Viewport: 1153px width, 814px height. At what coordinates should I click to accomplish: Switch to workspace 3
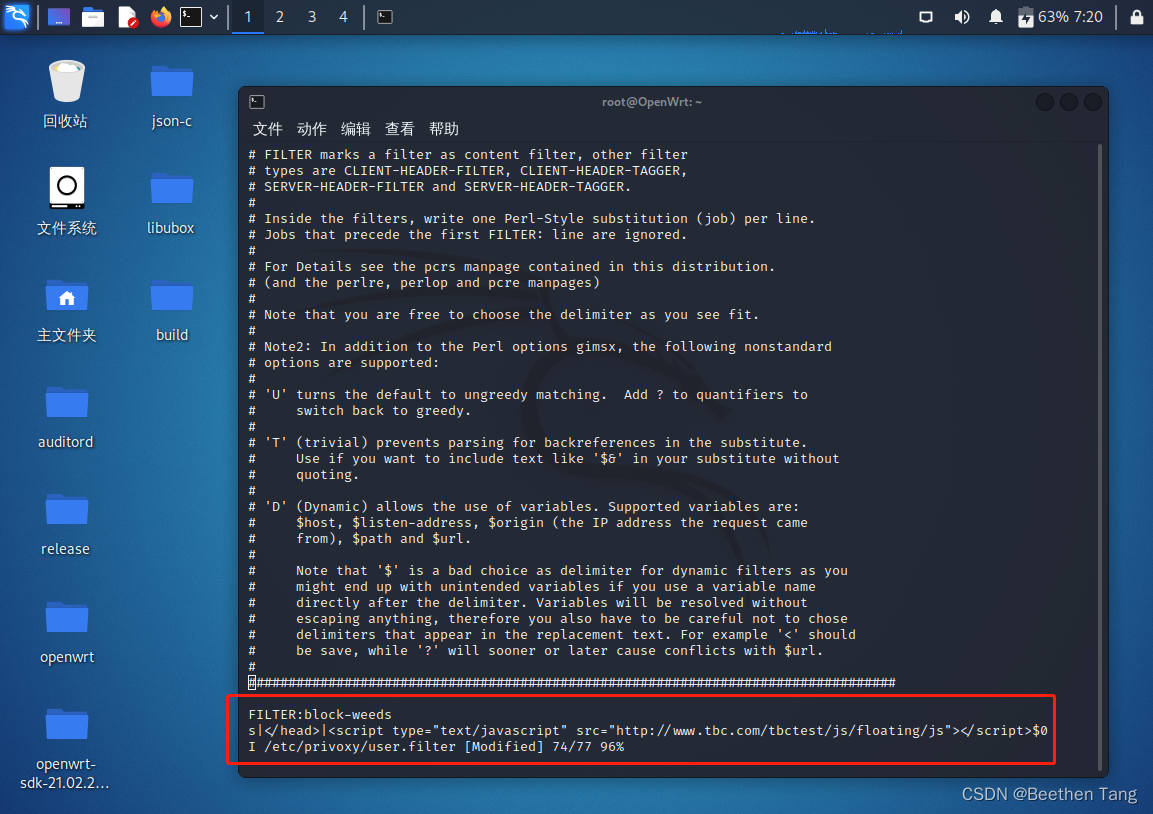312,17
